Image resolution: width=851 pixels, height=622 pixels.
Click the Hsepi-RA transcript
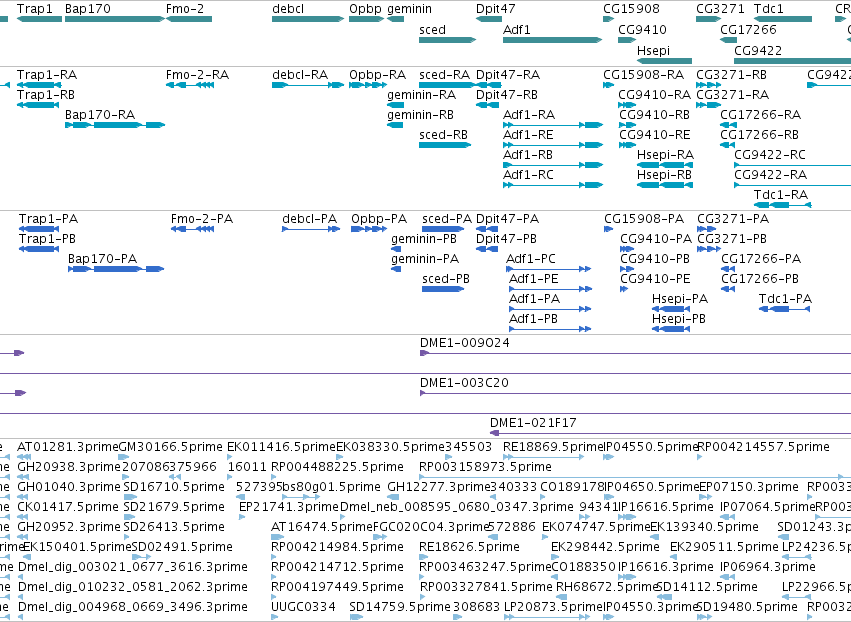(x=664, y=165)
